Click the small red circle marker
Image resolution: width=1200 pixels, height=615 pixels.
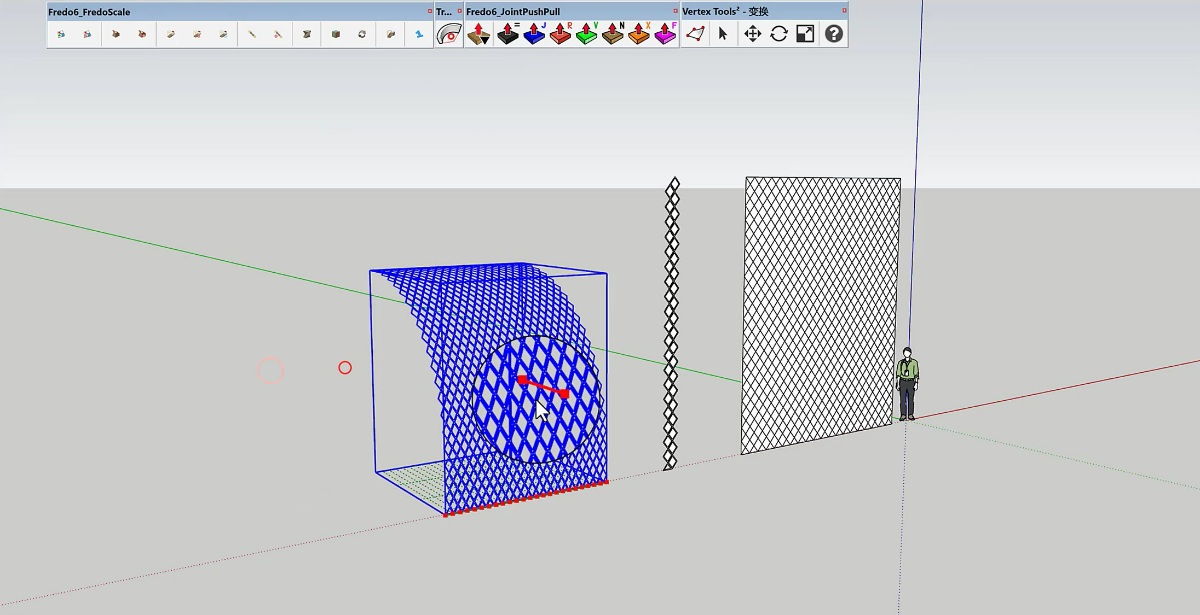point(345,368)
